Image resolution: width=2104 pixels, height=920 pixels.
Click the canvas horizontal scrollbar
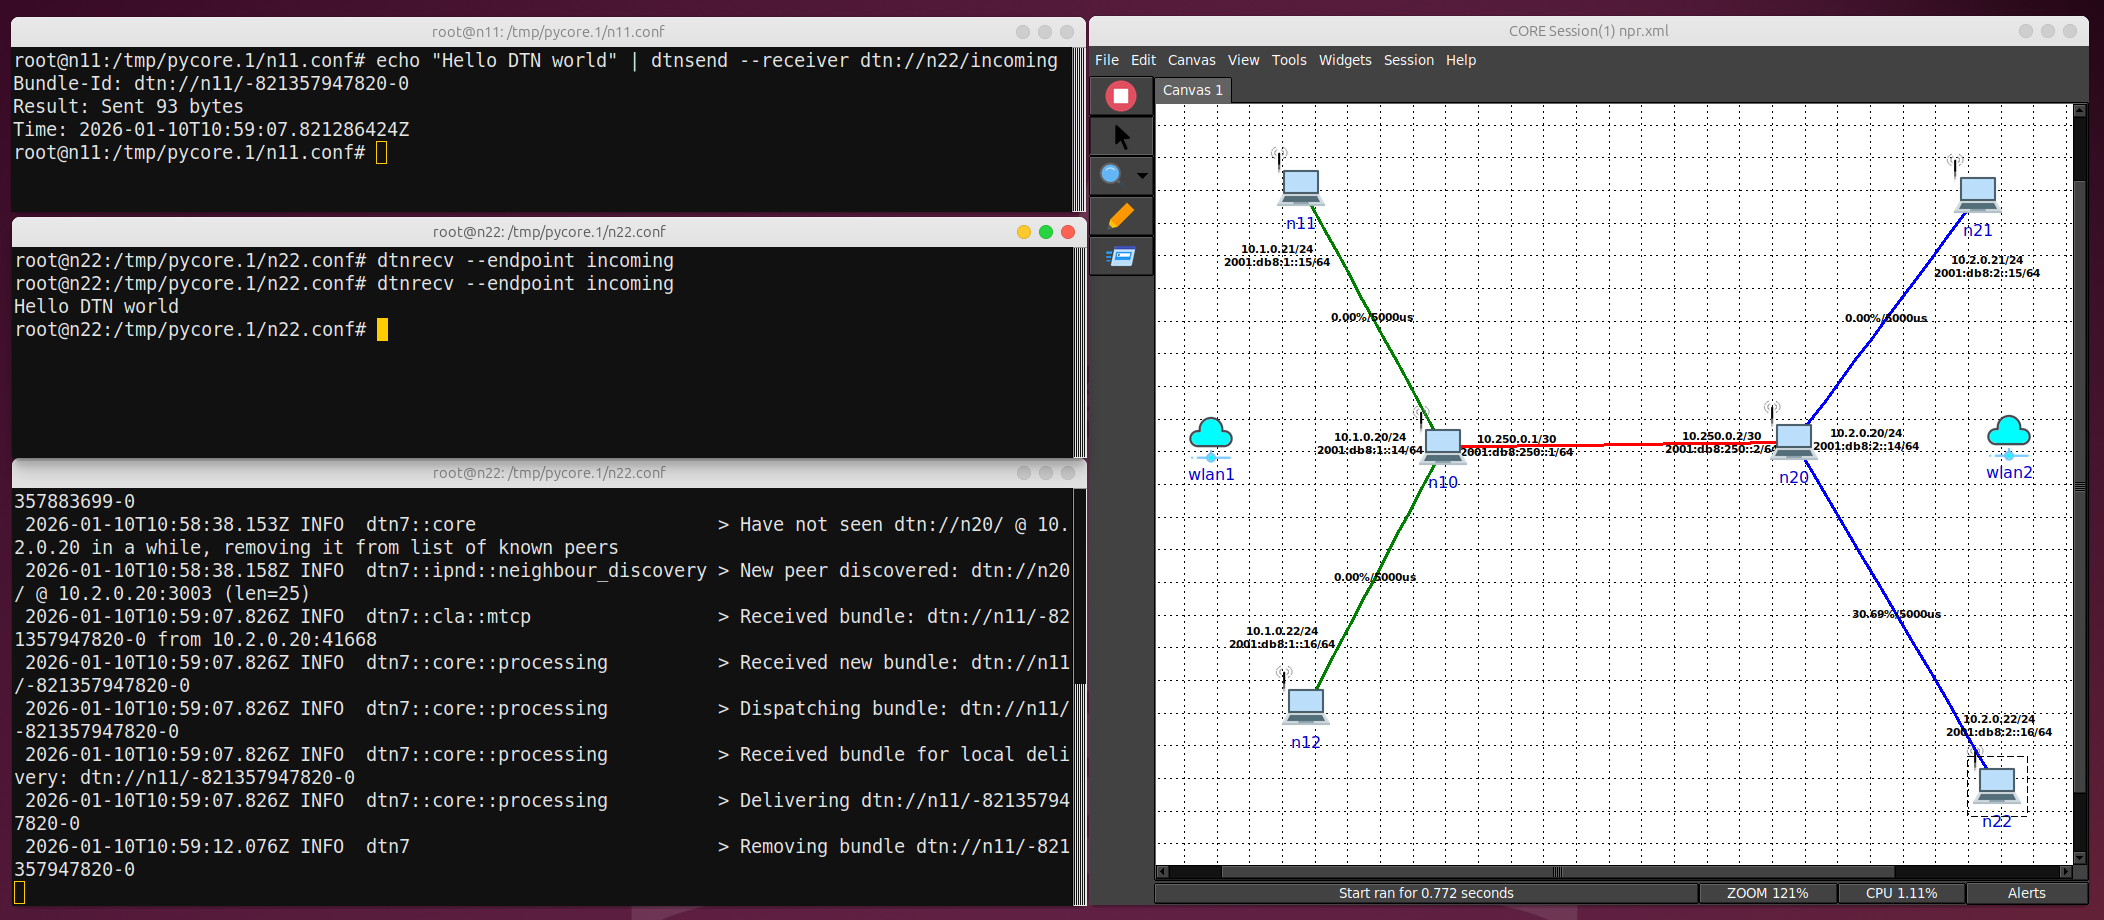(x=1556, y=872)
